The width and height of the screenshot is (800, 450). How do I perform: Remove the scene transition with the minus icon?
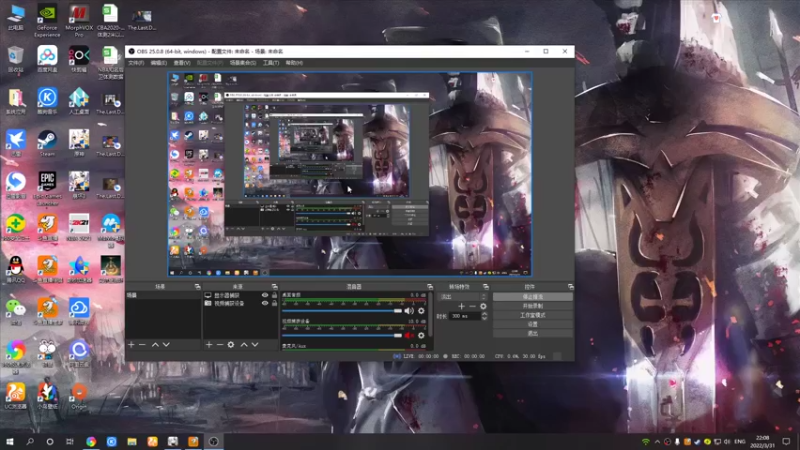click(x=472, y=306)
